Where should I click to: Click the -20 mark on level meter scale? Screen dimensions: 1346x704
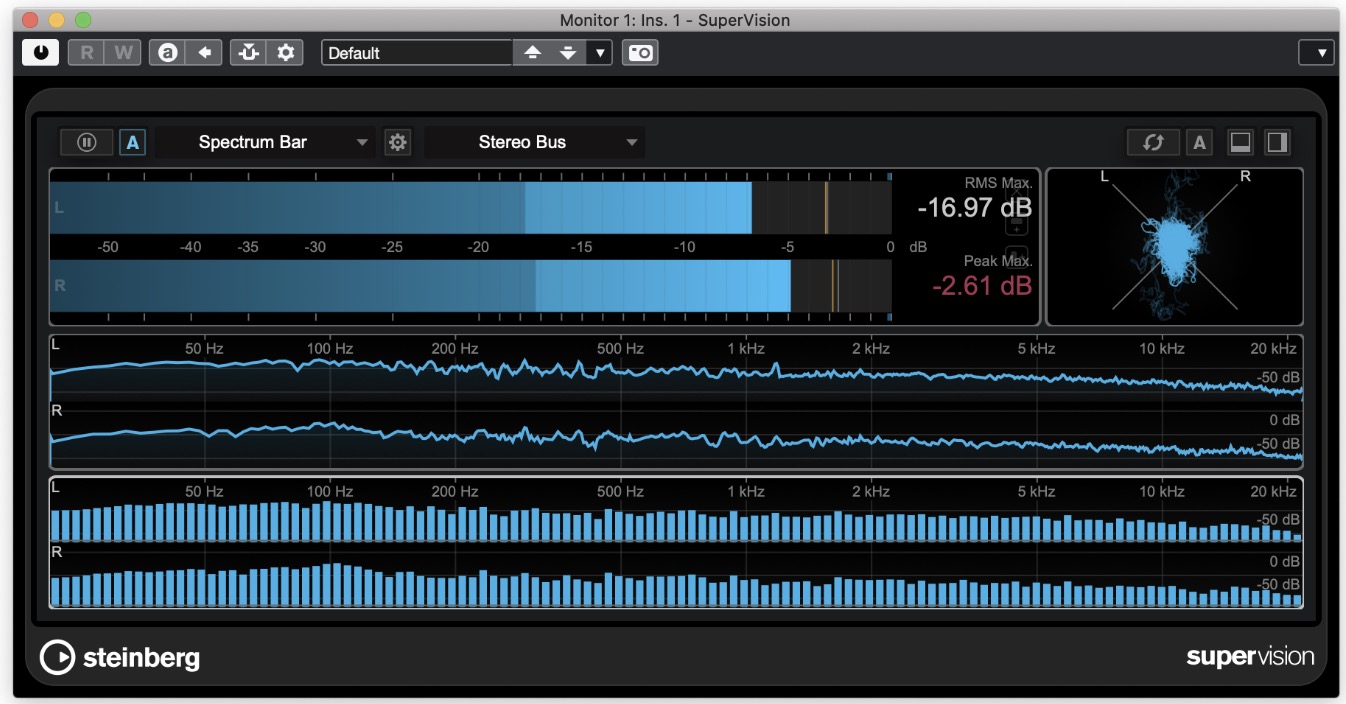coord(478,247)
